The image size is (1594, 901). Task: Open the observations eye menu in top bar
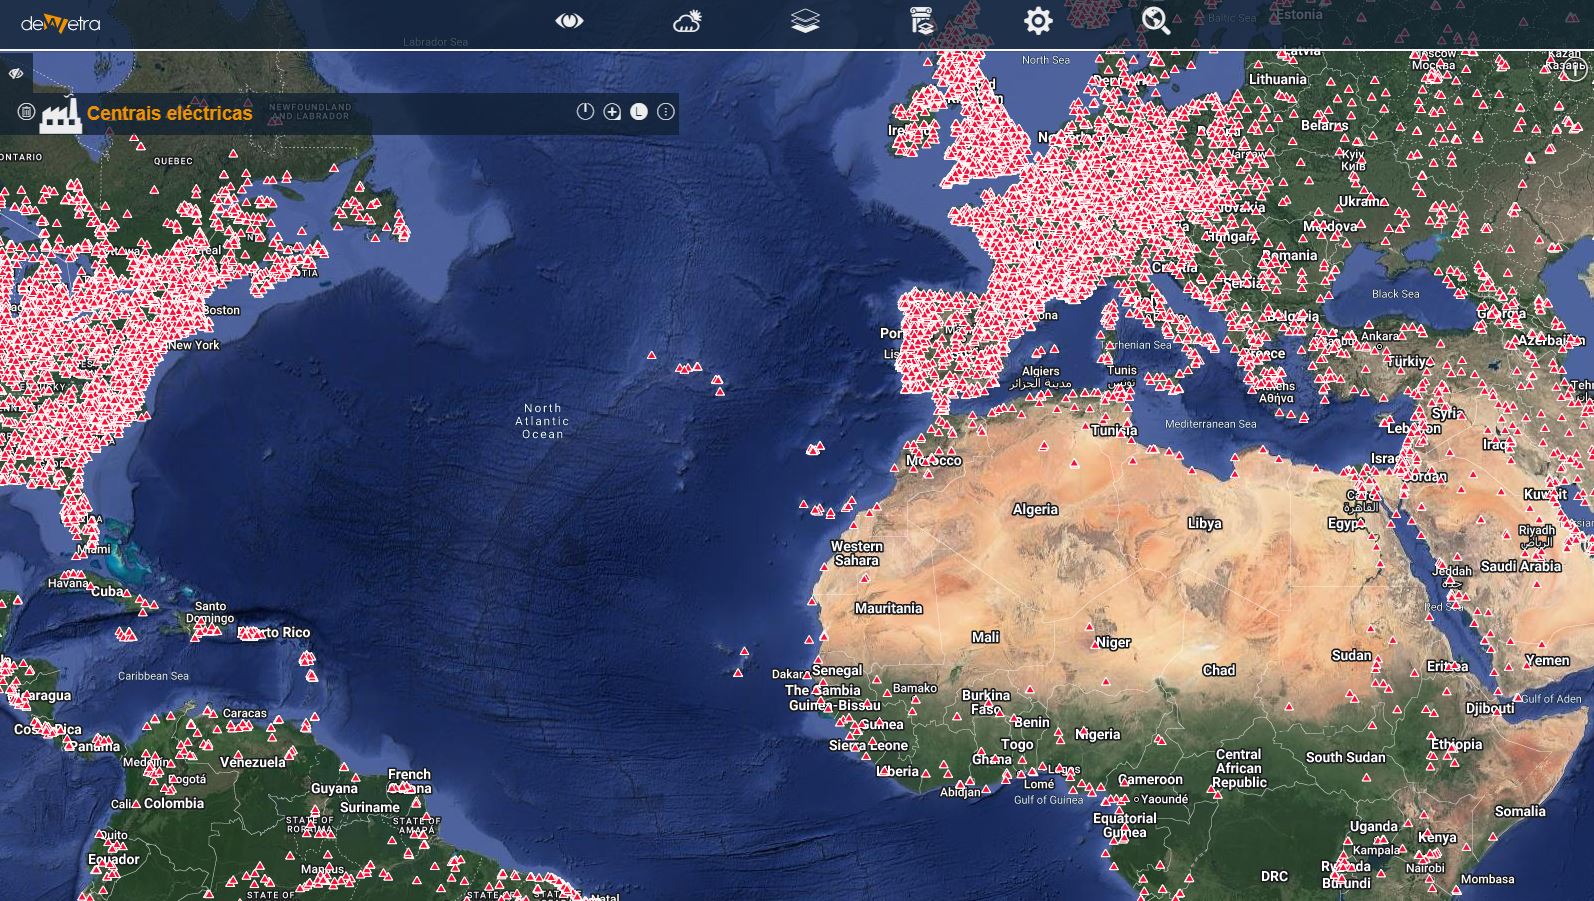[569, 21]
